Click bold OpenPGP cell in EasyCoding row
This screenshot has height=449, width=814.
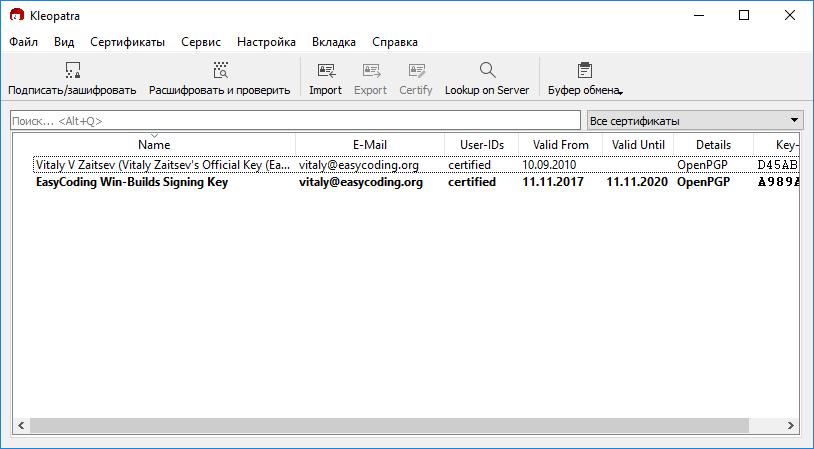coord(703,182)
